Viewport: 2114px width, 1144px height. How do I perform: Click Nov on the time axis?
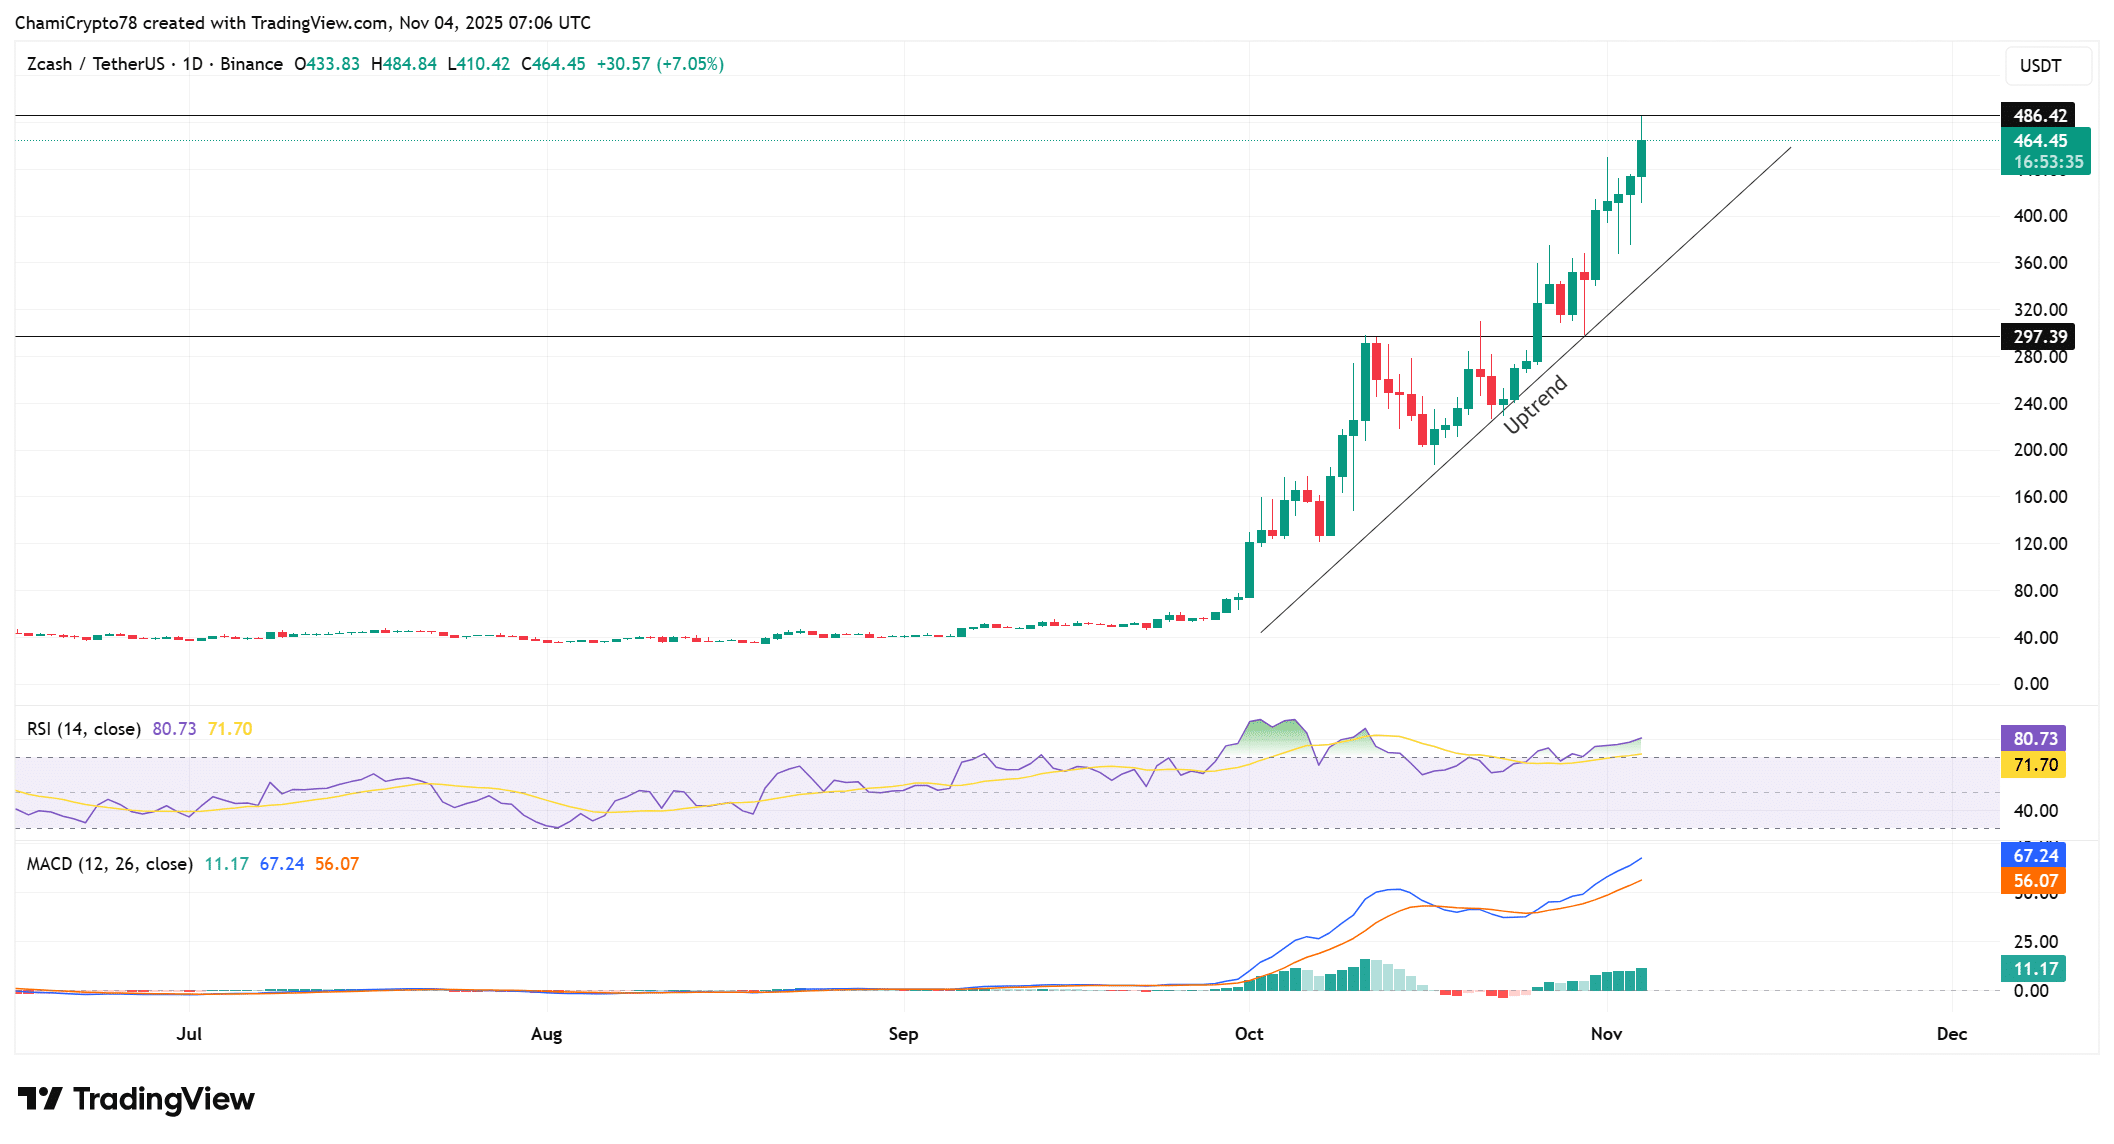coord(1608,1034)
